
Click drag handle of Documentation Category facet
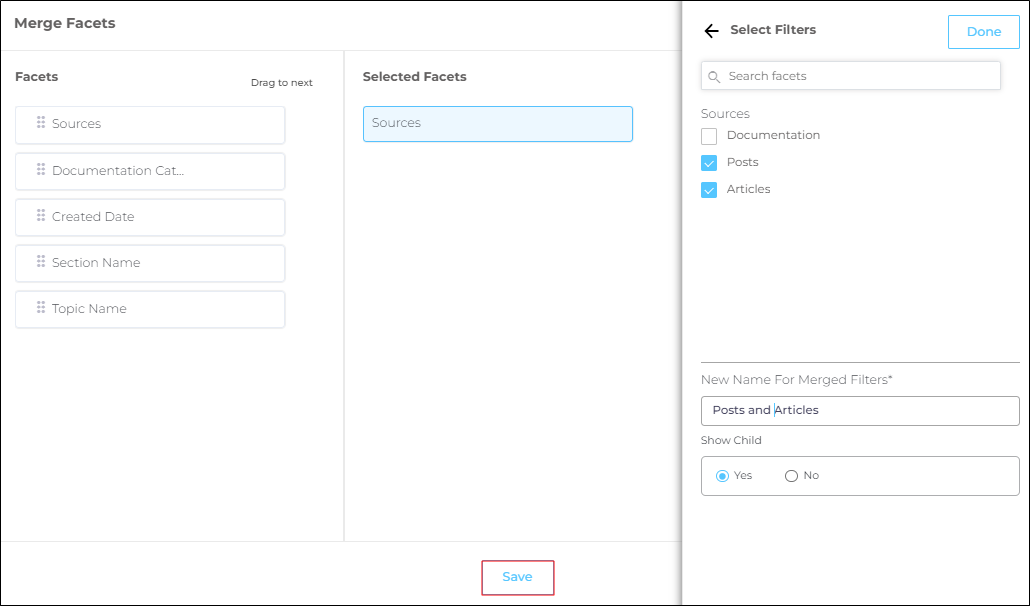[x=41, y=170]
